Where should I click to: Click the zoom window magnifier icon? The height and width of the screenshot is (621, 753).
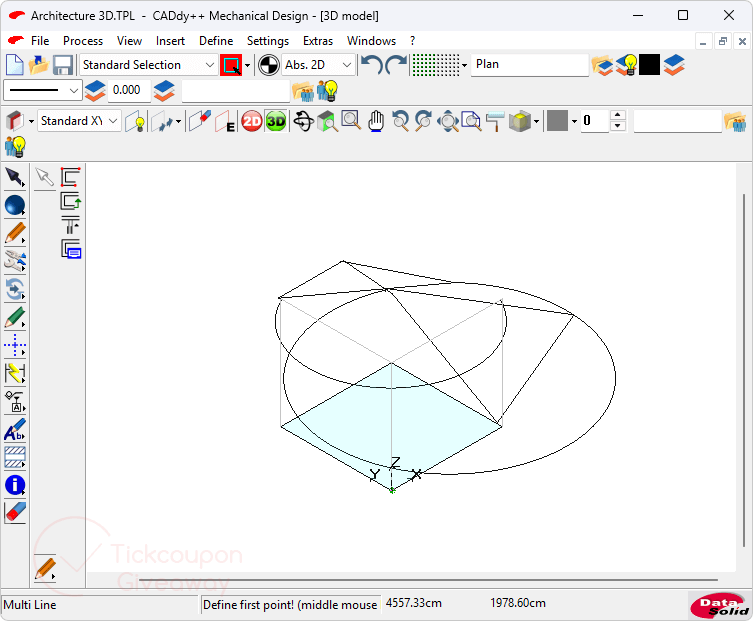351,121
